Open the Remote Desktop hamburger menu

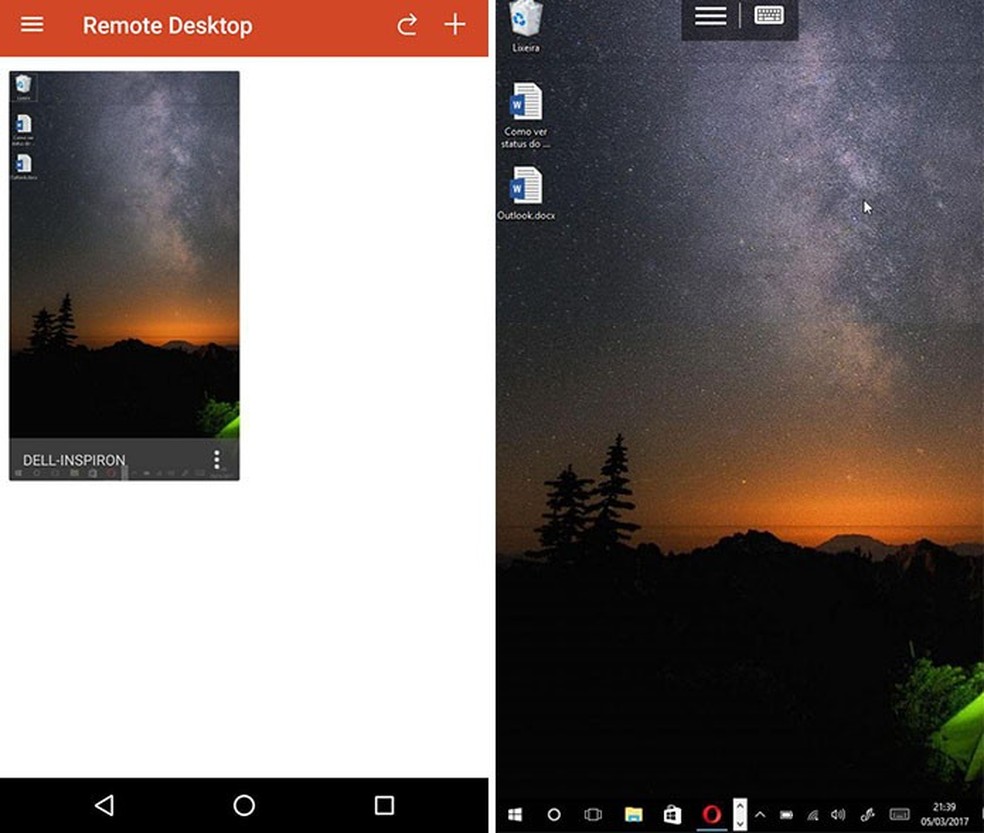point(32,24)
